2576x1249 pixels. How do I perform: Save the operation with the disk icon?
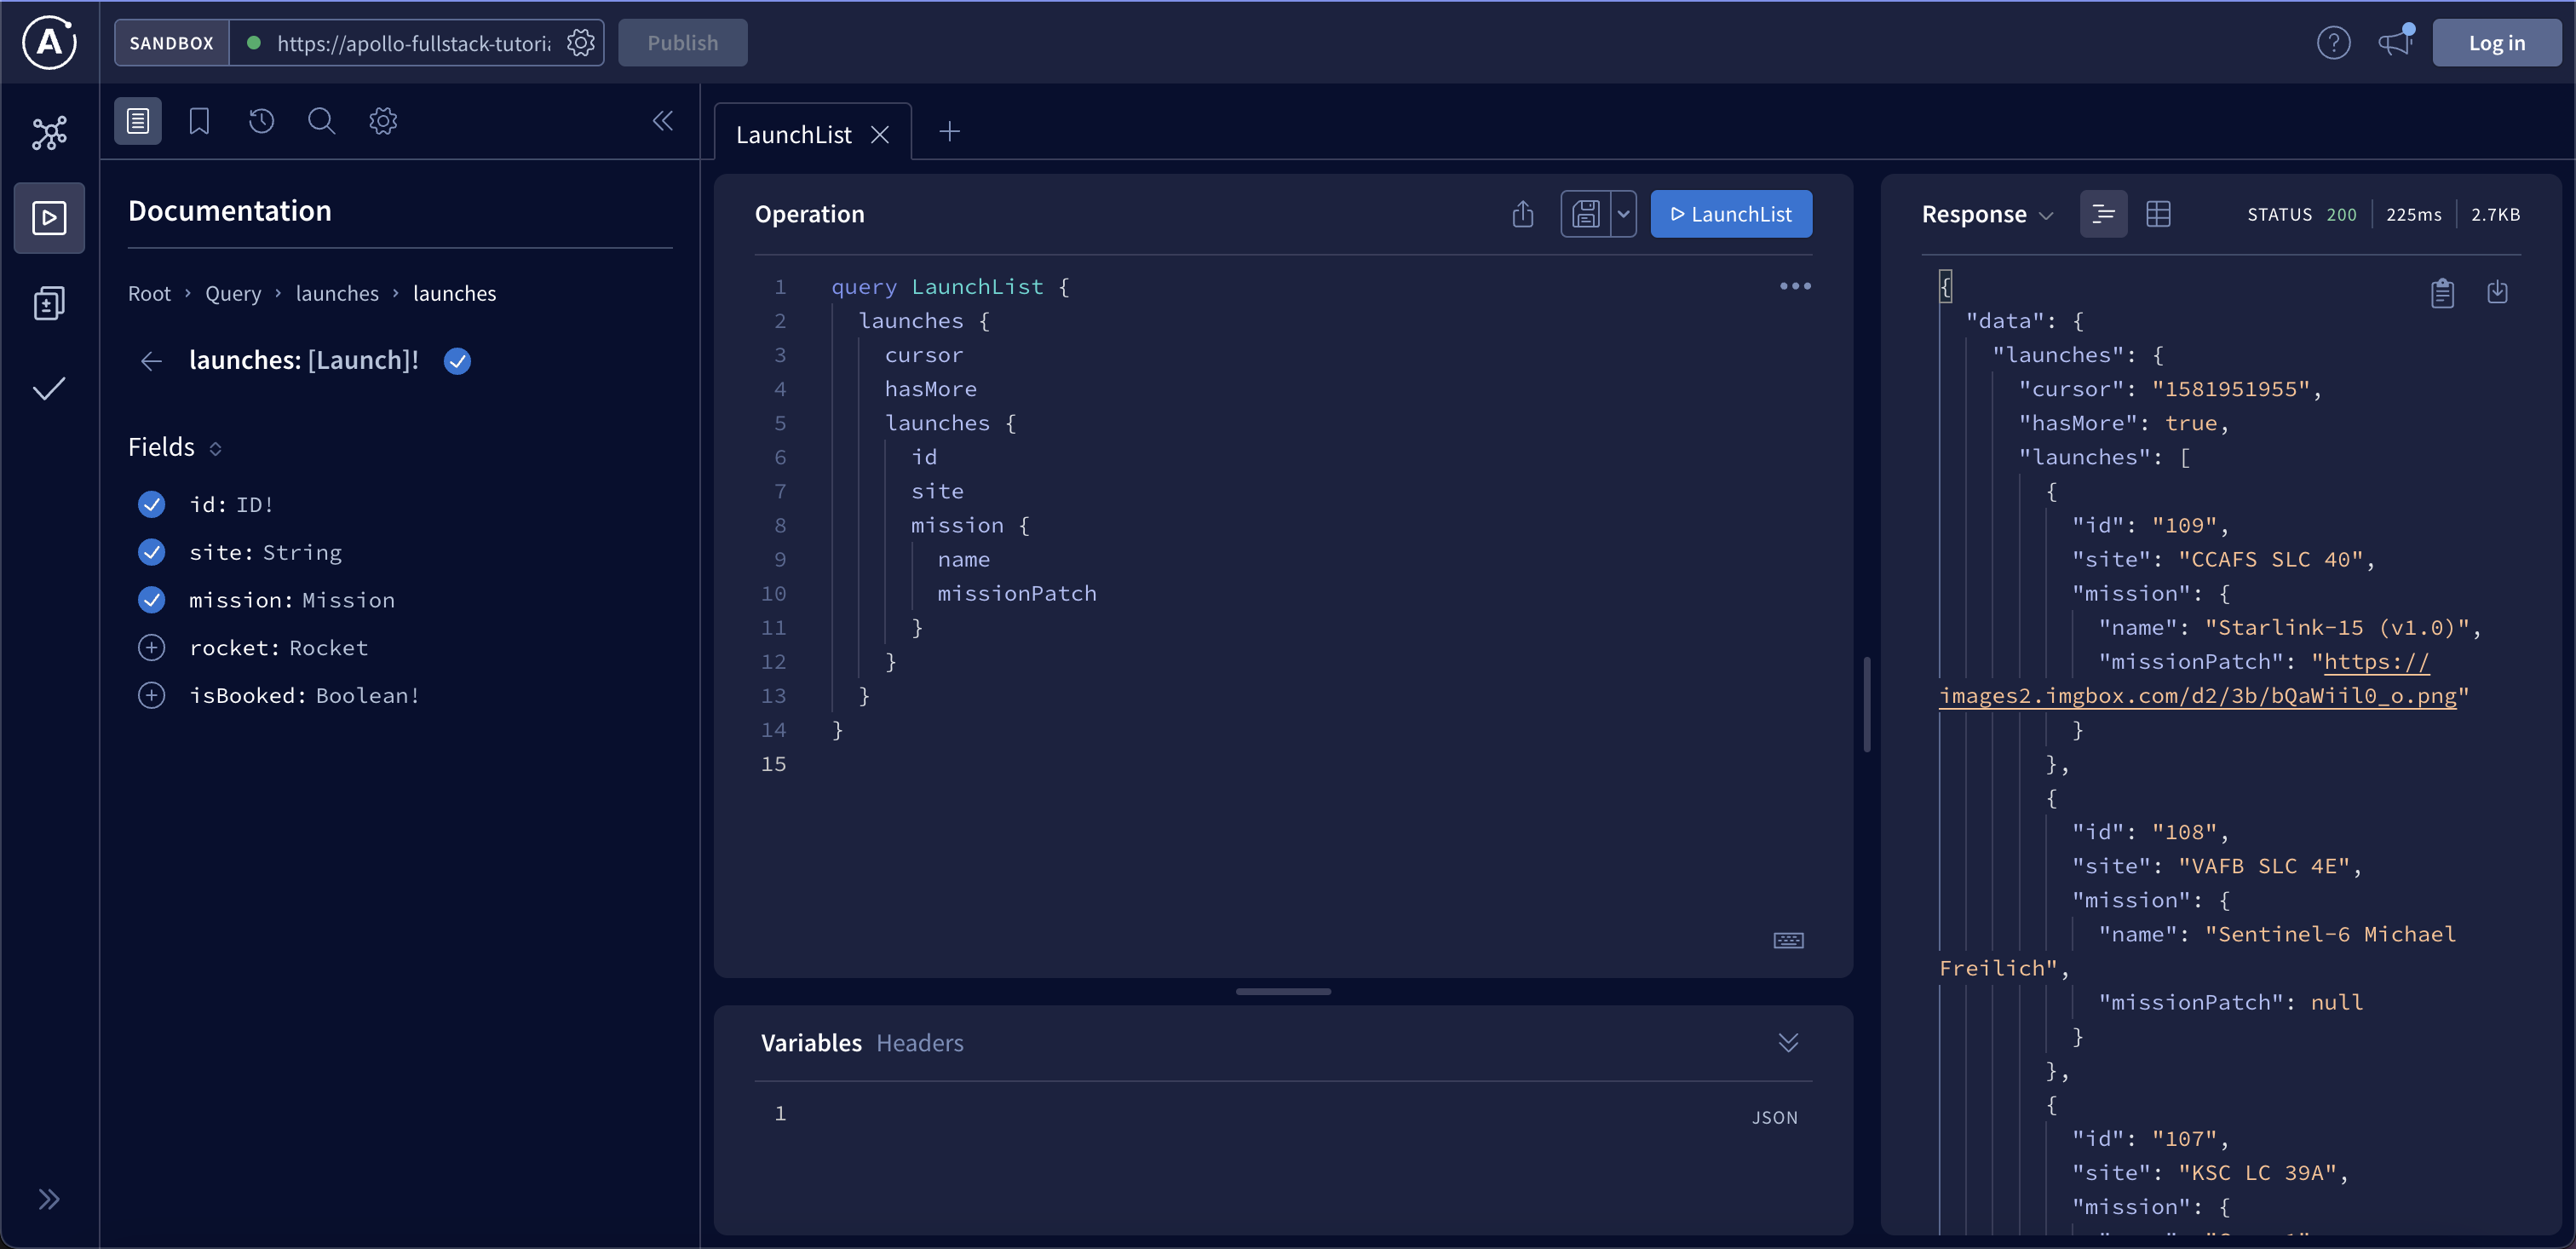coord(1585,214)
